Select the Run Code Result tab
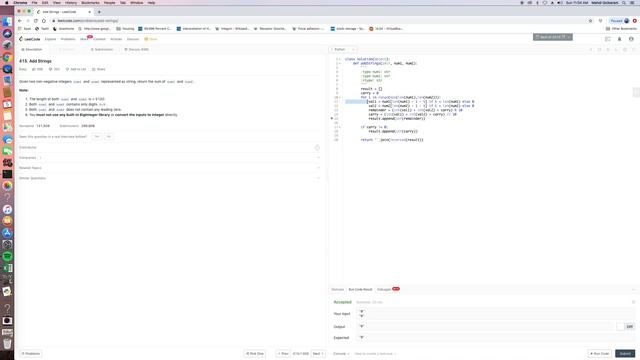The image size is (640, 360). click(x=360, y=289)
